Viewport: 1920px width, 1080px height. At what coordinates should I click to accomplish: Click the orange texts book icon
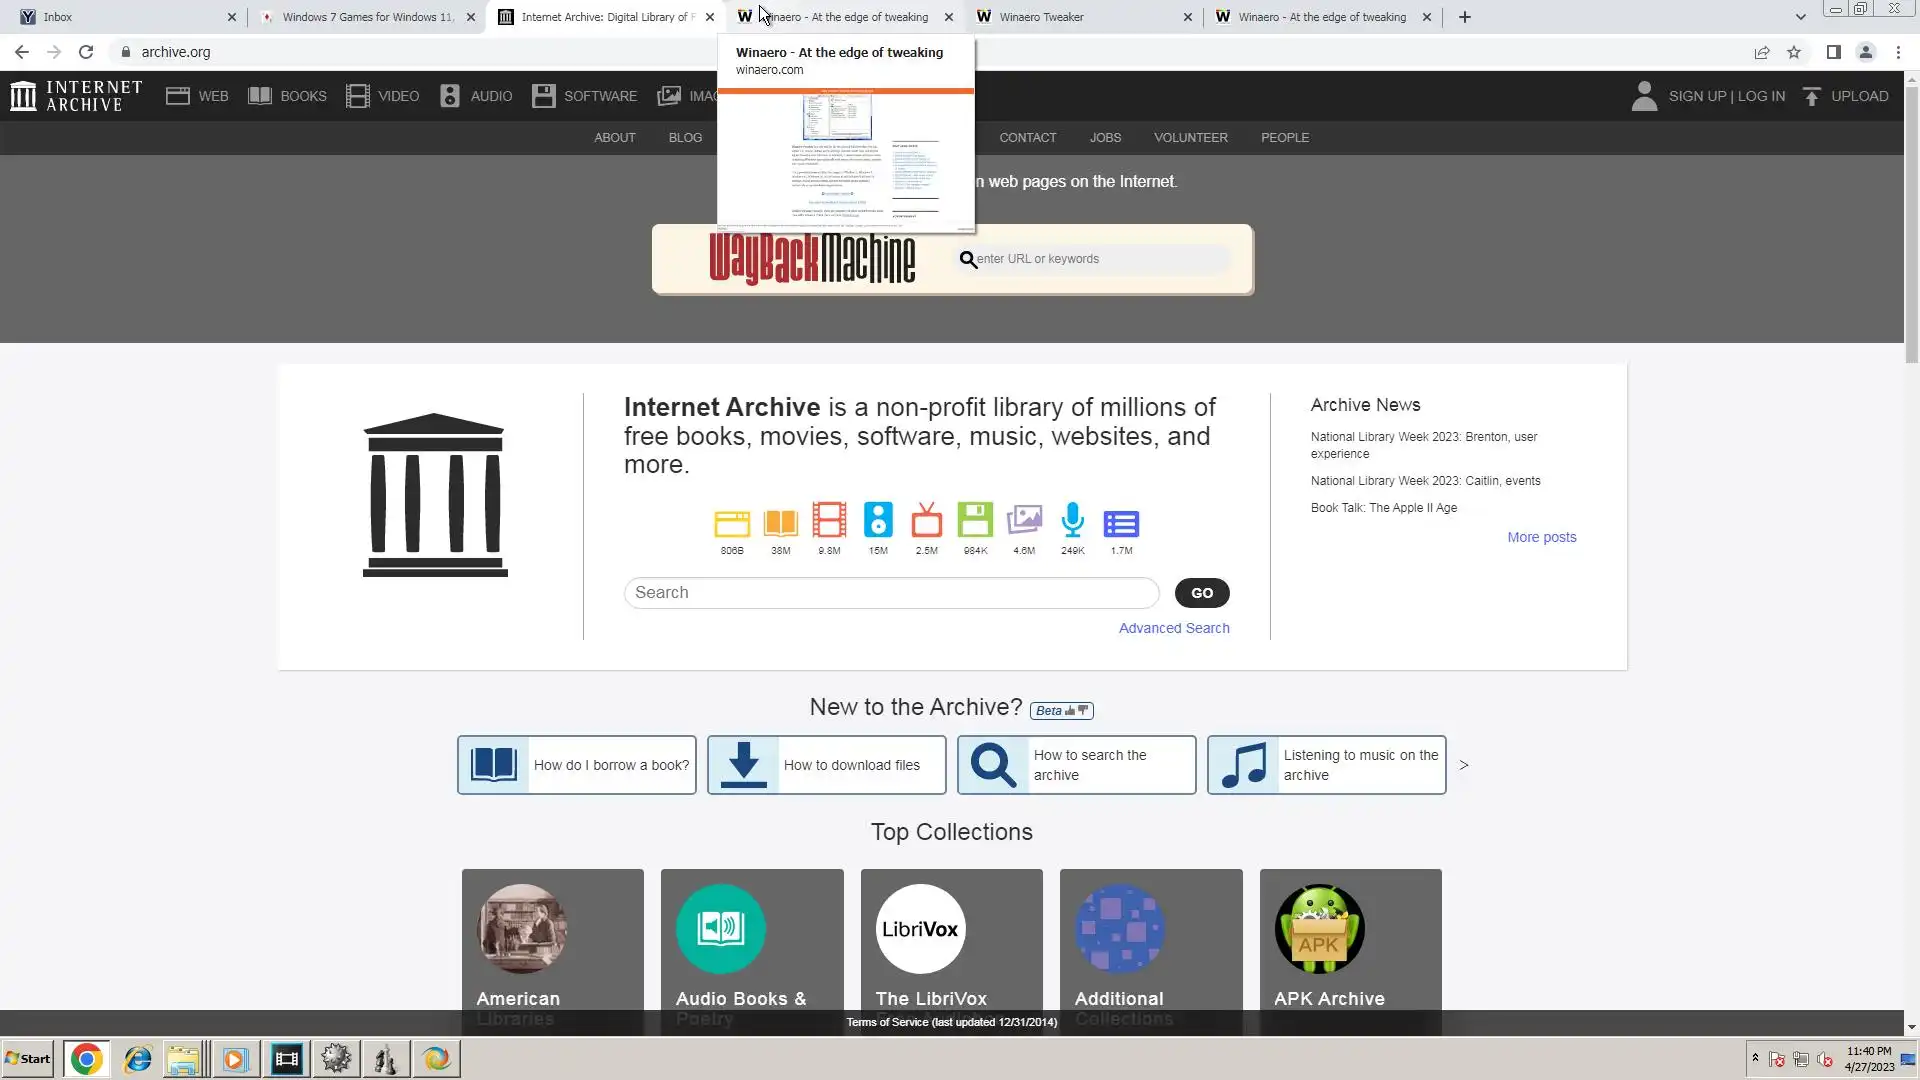(x=780, y=523)
